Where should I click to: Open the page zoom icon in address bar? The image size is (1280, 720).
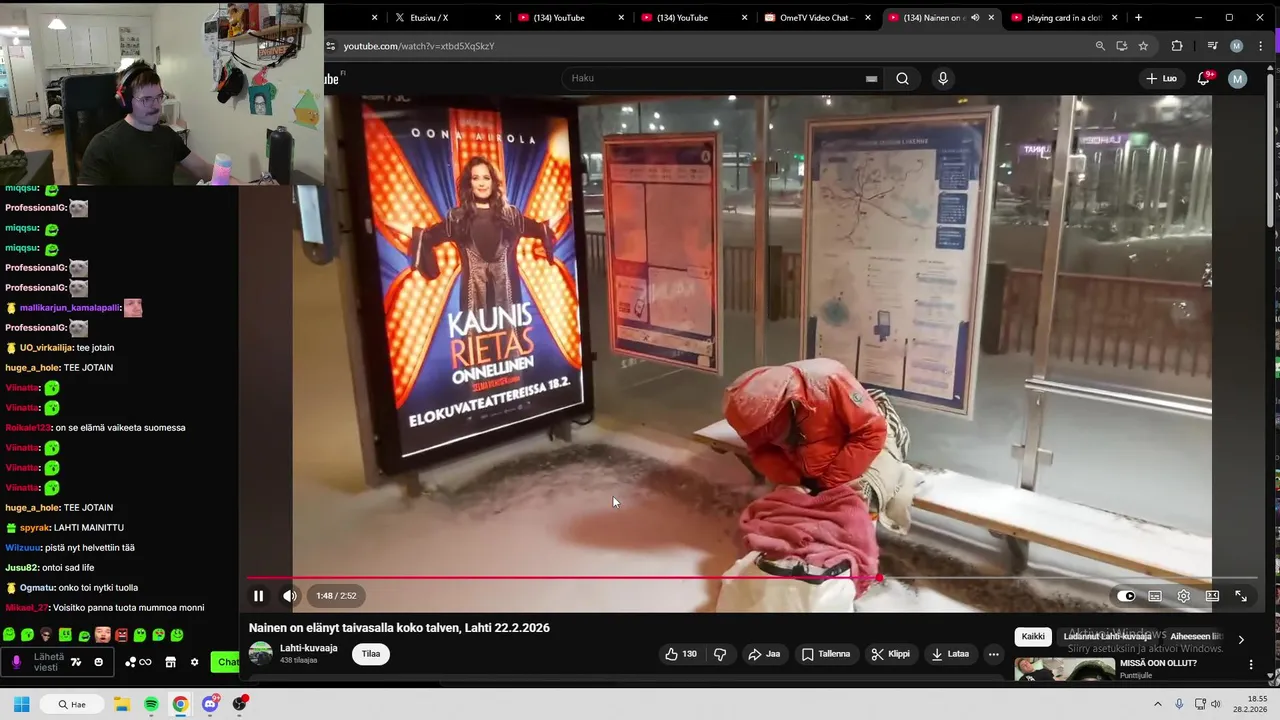click(x=1100, y=46)
